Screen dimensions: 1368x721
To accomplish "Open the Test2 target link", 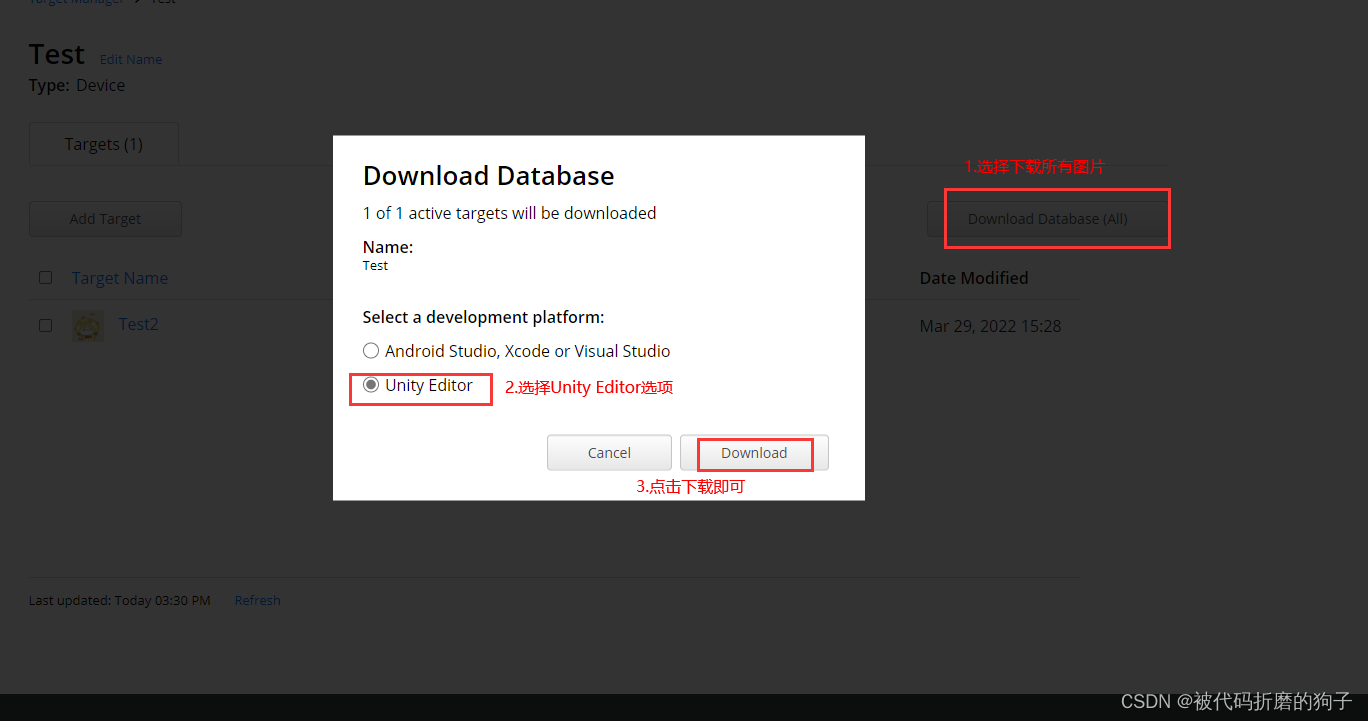I will 138,324.
